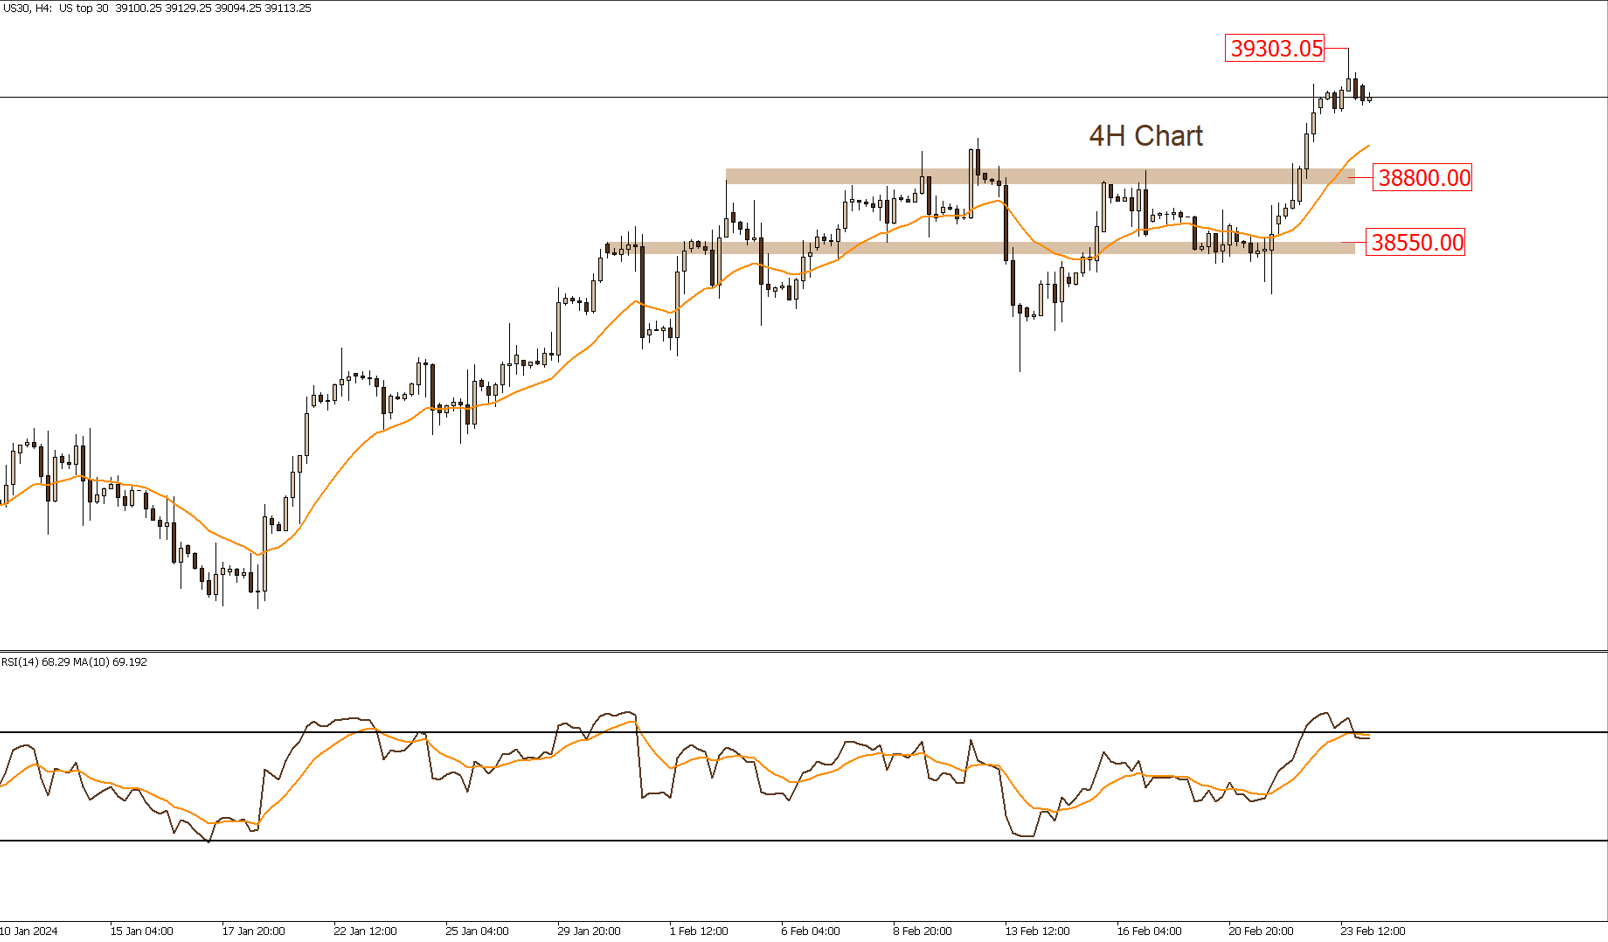Click the 6 Feb 04:00 time label
The height and width of the screenshot is (942, 1608).
pos(811,931)
